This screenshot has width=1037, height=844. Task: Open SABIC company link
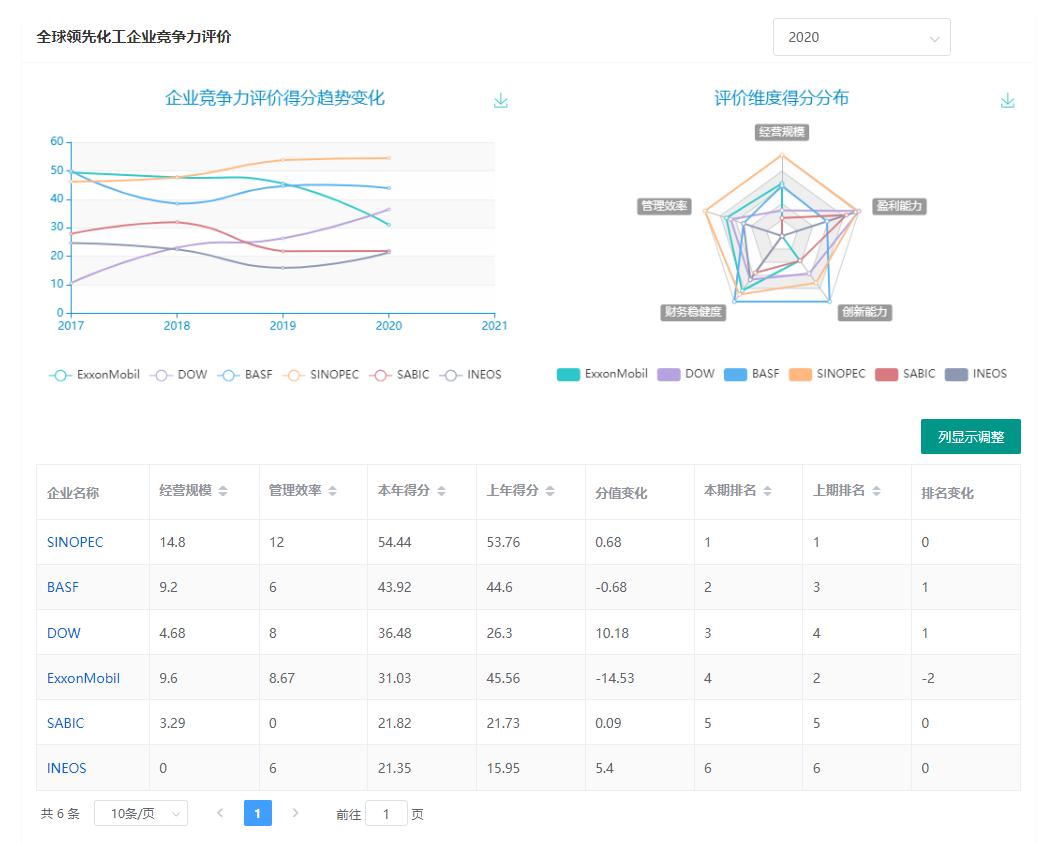tap(65, 723)
